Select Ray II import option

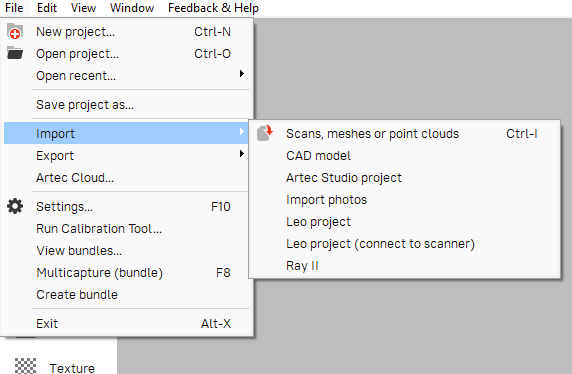tap(405, 265)
